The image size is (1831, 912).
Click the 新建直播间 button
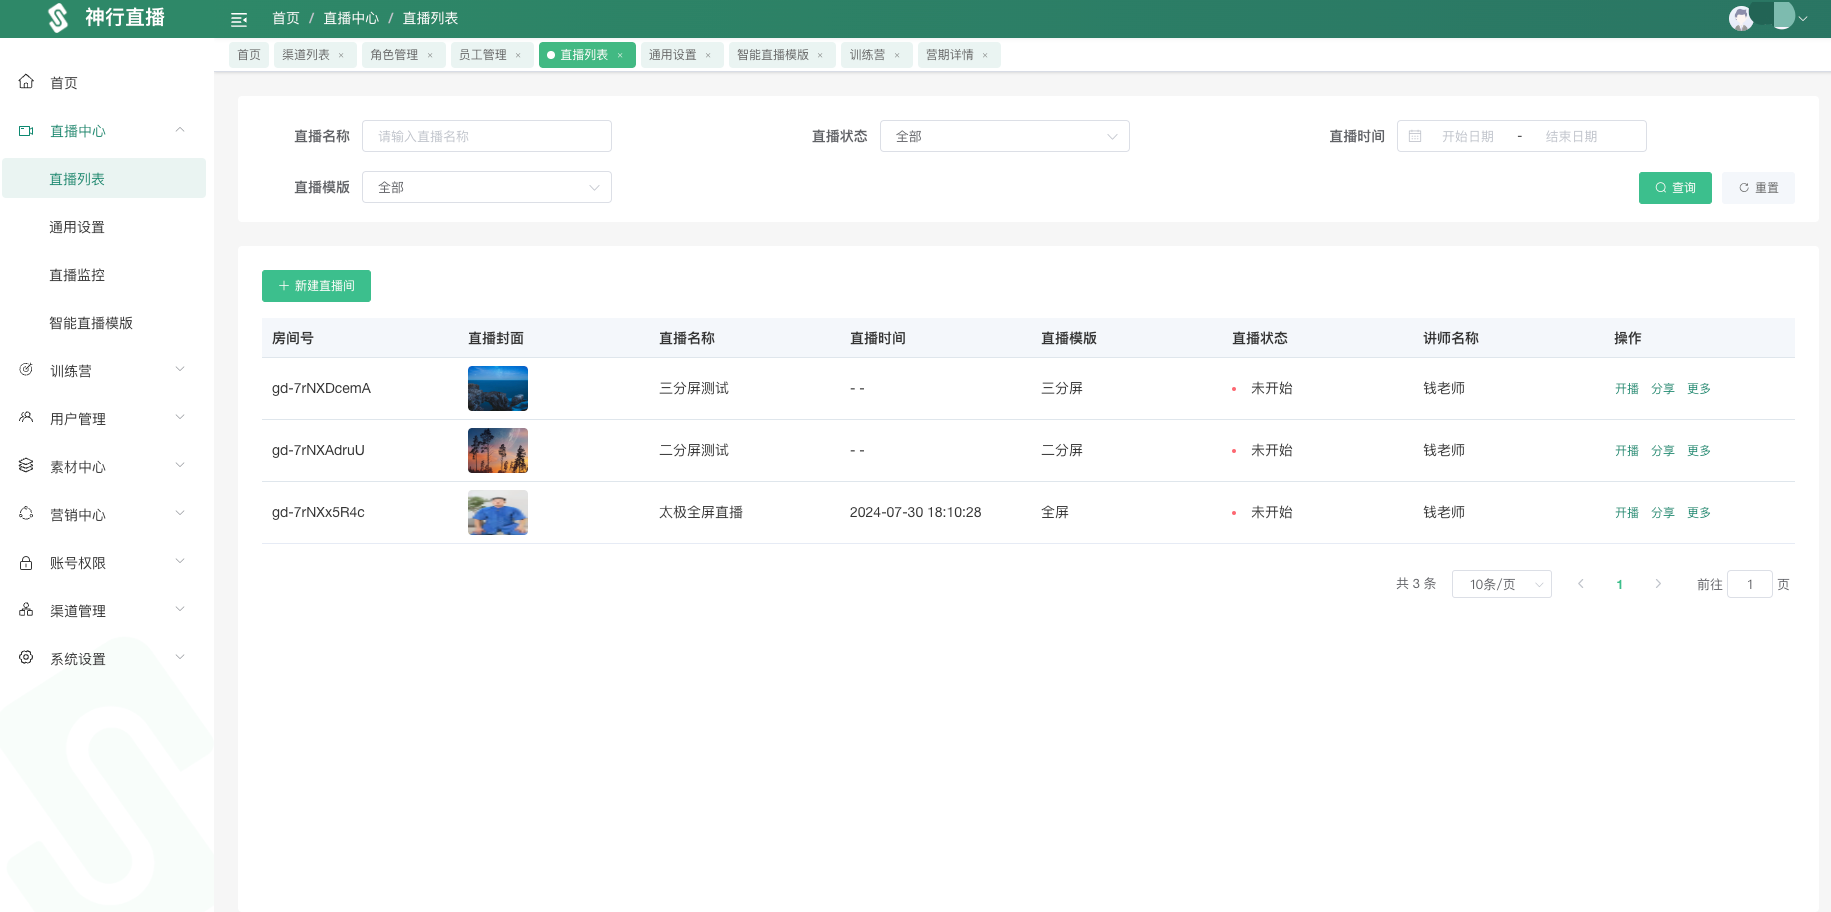coord(316,286)
